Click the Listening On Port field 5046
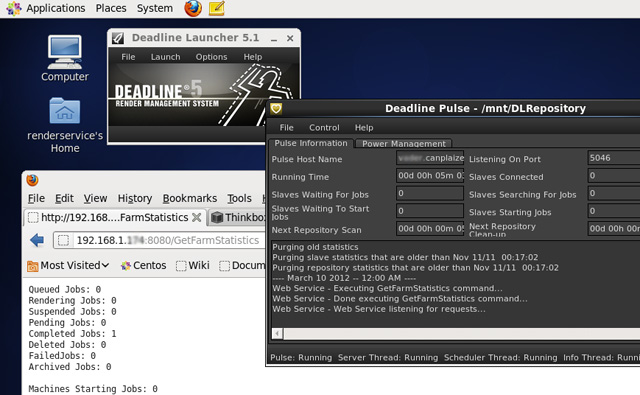This screenshot has height=395, width=640. click(x=614, y=158)
